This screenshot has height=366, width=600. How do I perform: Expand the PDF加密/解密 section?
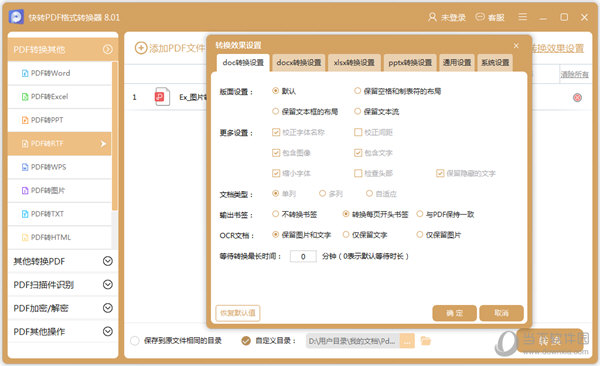click(x=62, y=308)
